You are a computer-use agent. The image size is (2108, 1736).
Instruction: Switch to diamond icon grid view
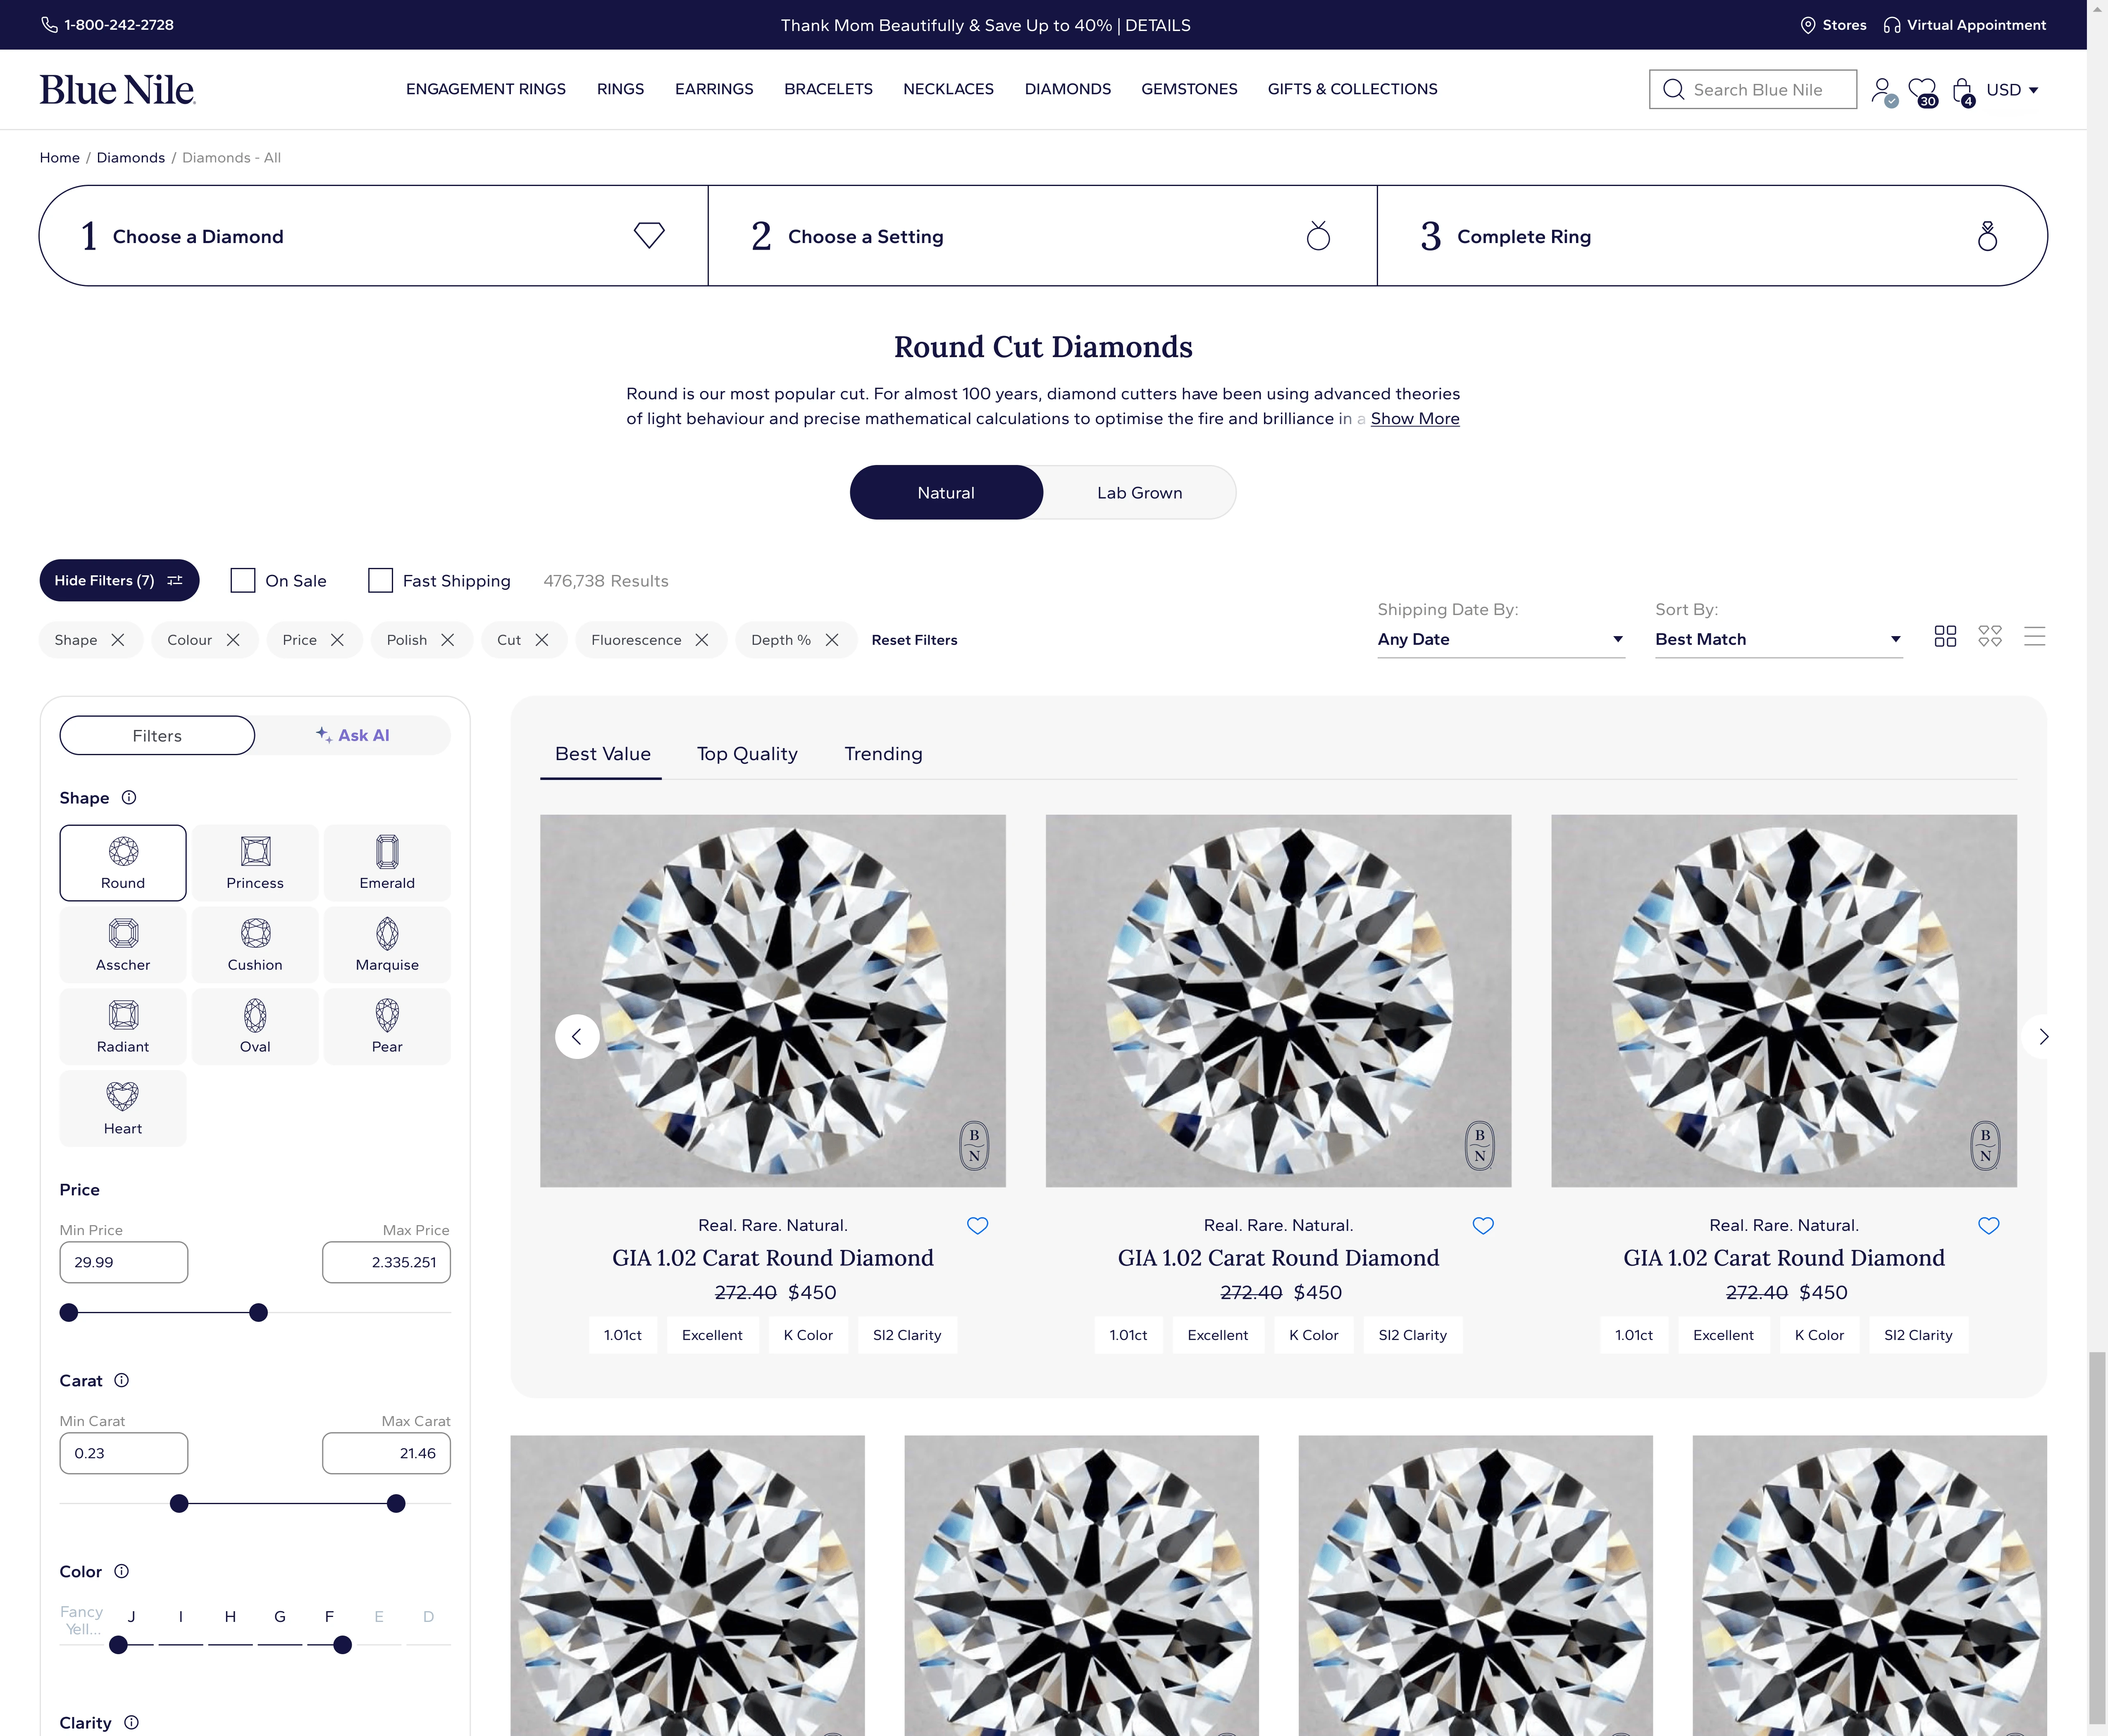click(1990, 637)
